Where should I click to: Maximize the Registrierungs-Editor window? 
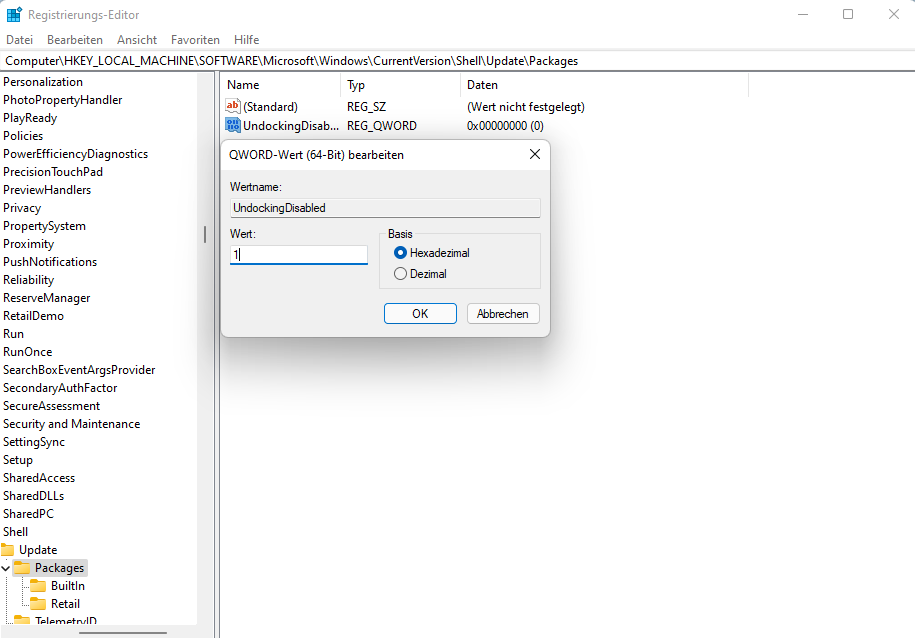click(848, 14)
